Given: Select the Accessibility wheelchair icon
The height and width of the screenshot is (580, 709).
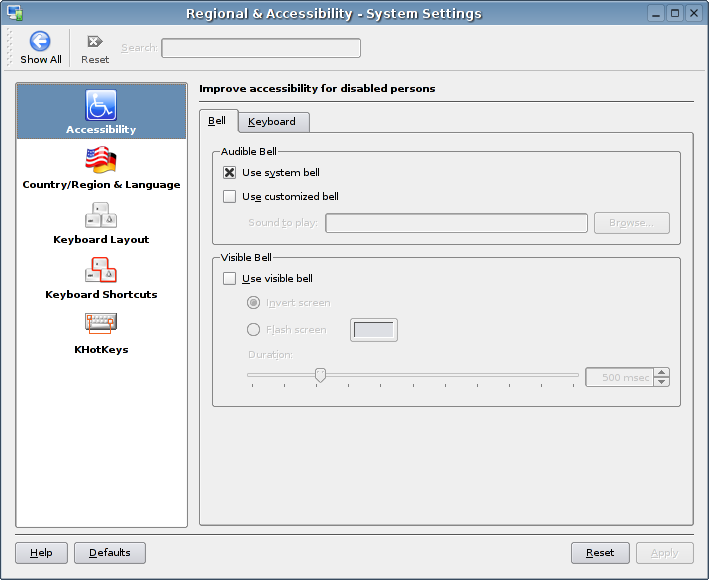Looking at the screenshot, I should click(101, 105).
